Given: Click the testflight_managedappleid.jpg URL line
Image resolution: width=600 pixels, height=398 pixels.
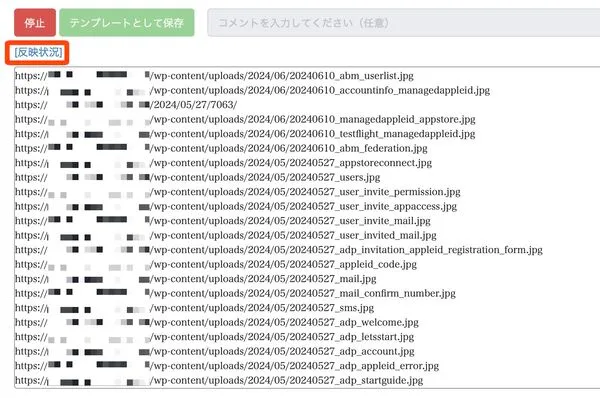Looking at the screenshot, I should [245, 134].
